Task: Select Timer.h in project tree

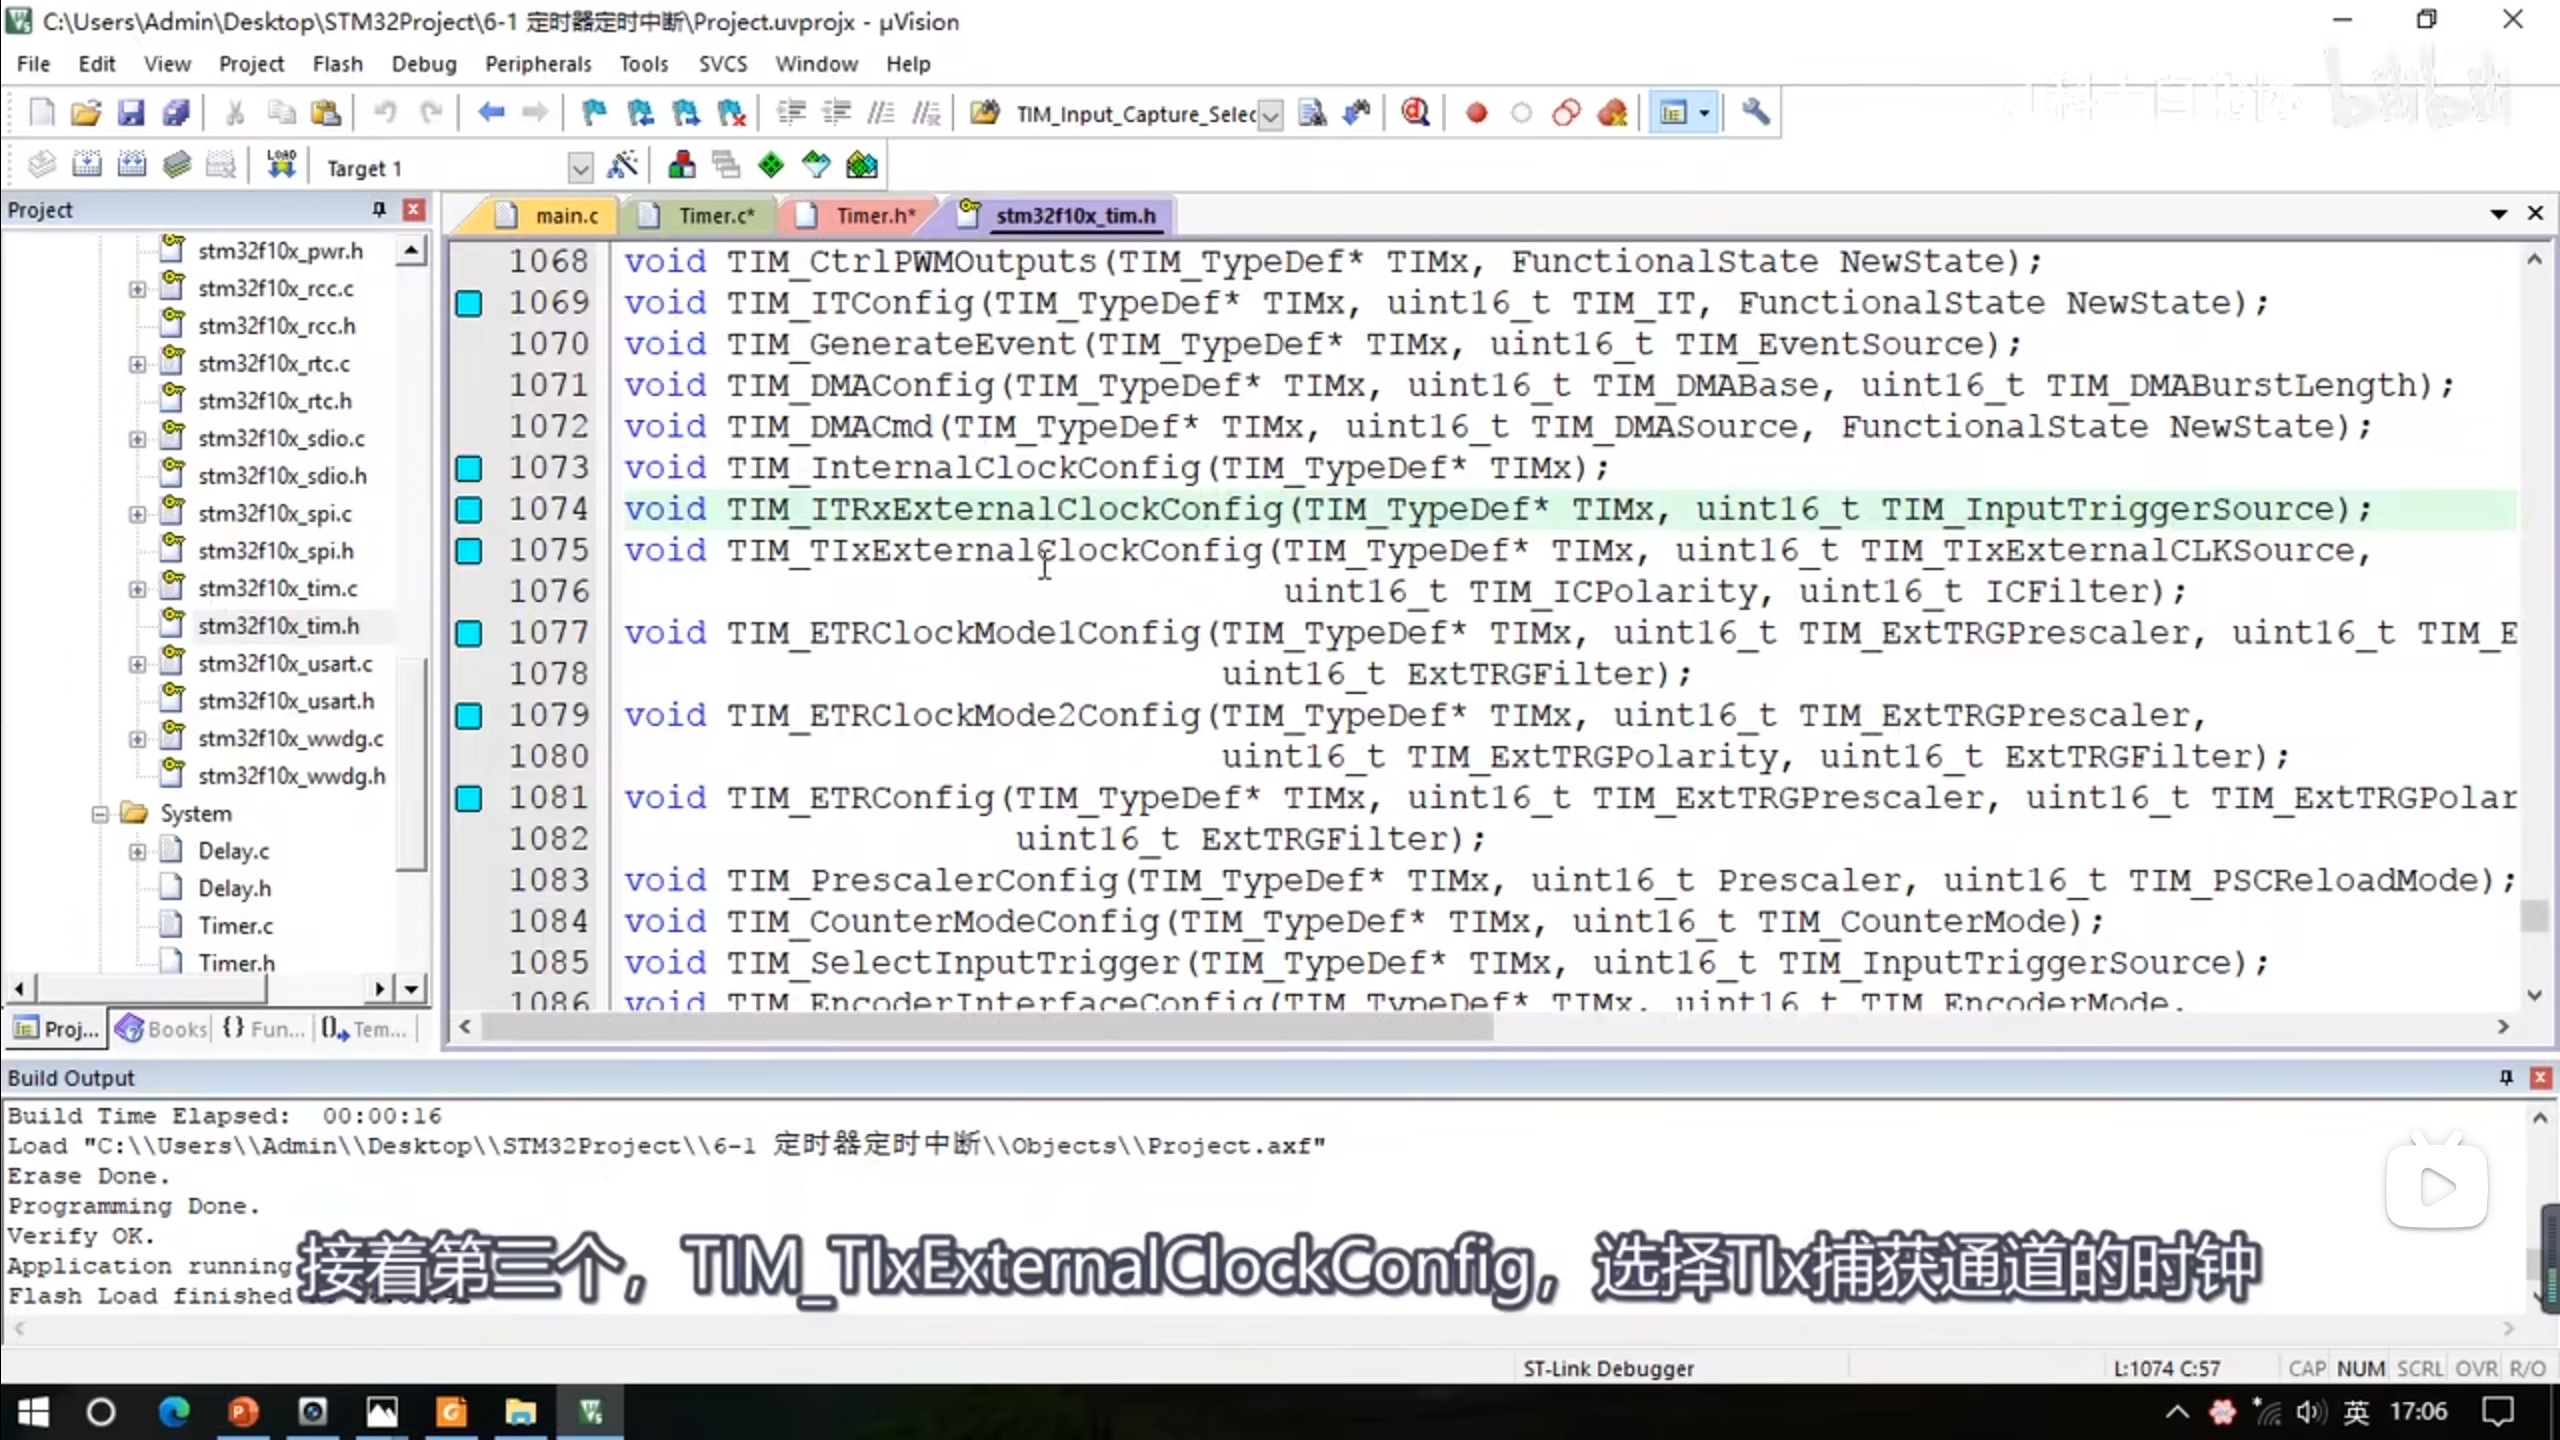Action: [x=236, y=962]
